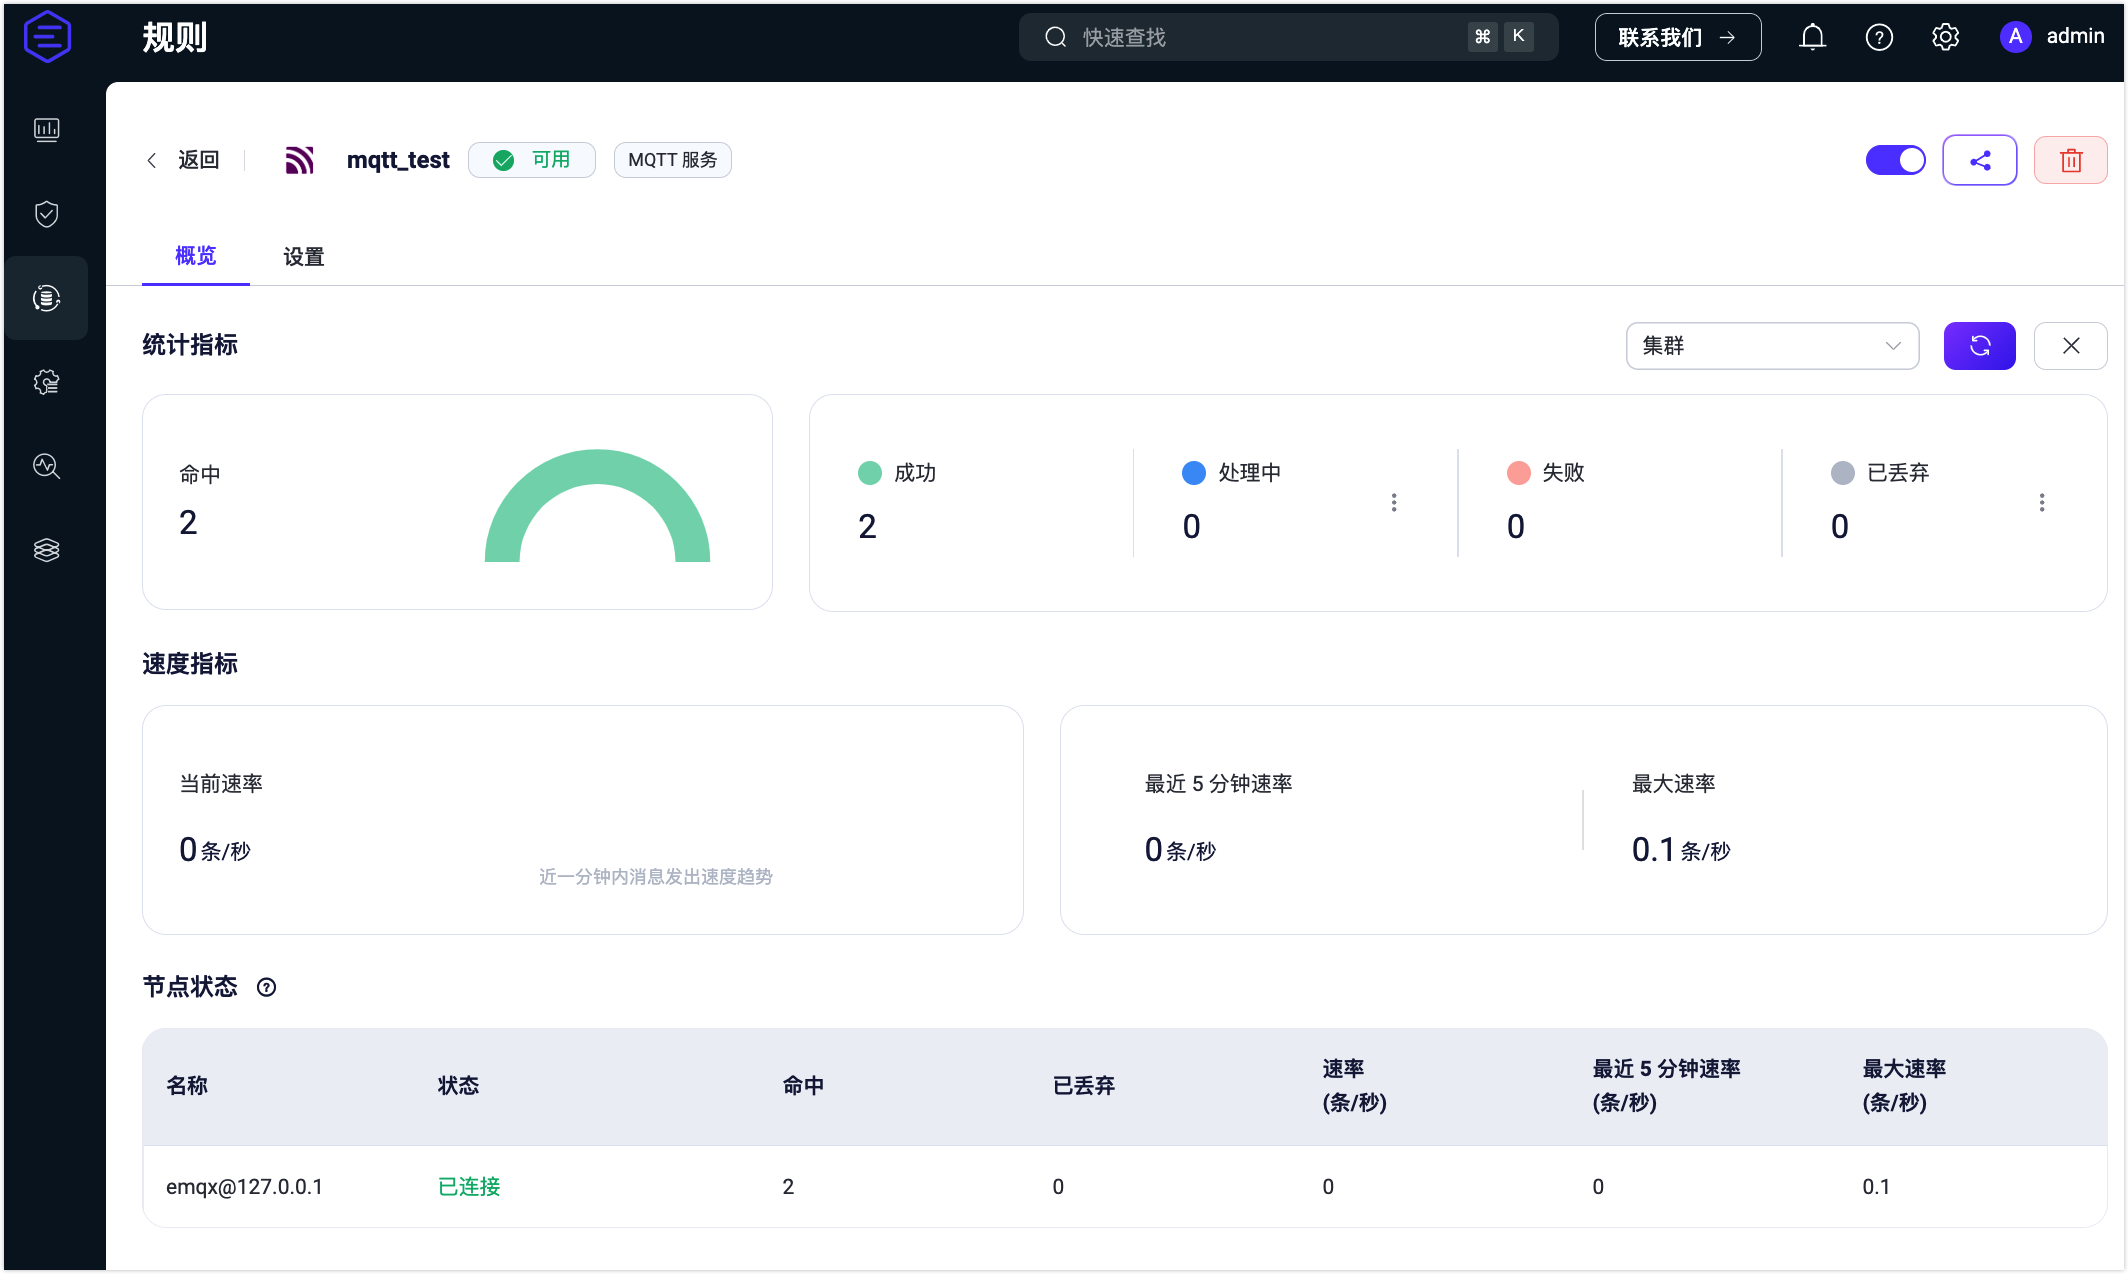Click the 已连接 status text
The image size is (2128, 1274).
[469, 1187]
